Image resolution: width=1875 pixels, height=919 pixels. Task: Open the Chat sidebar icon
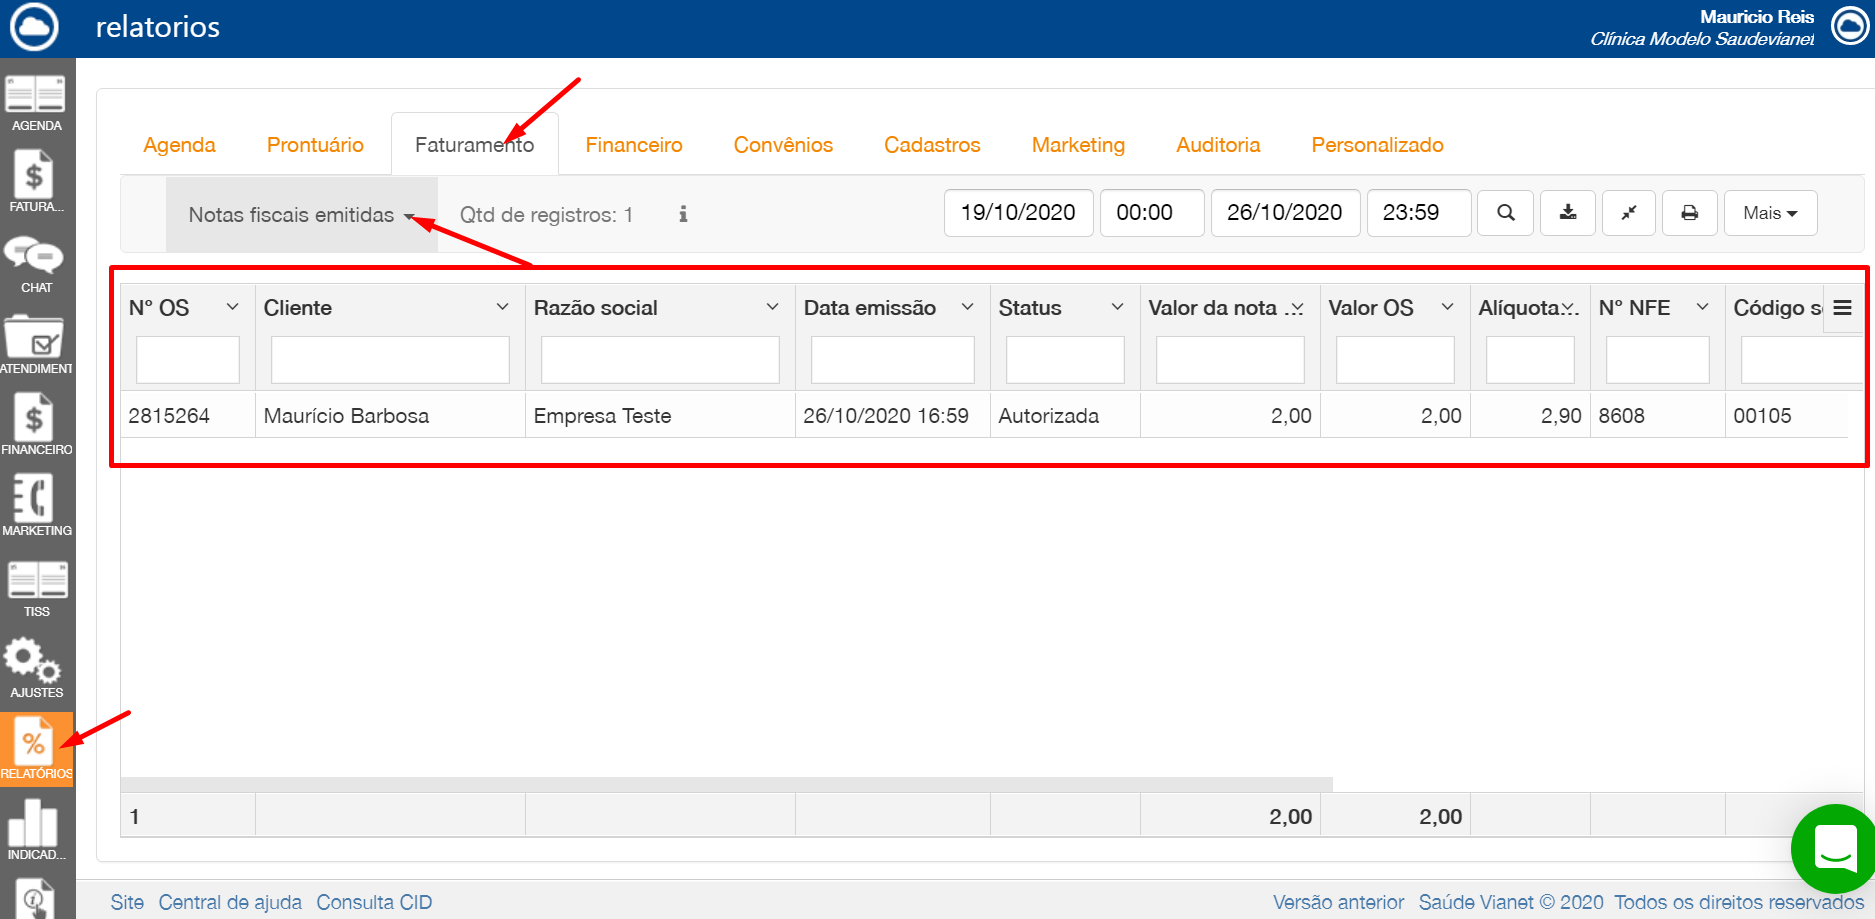[x=36, y=265]
